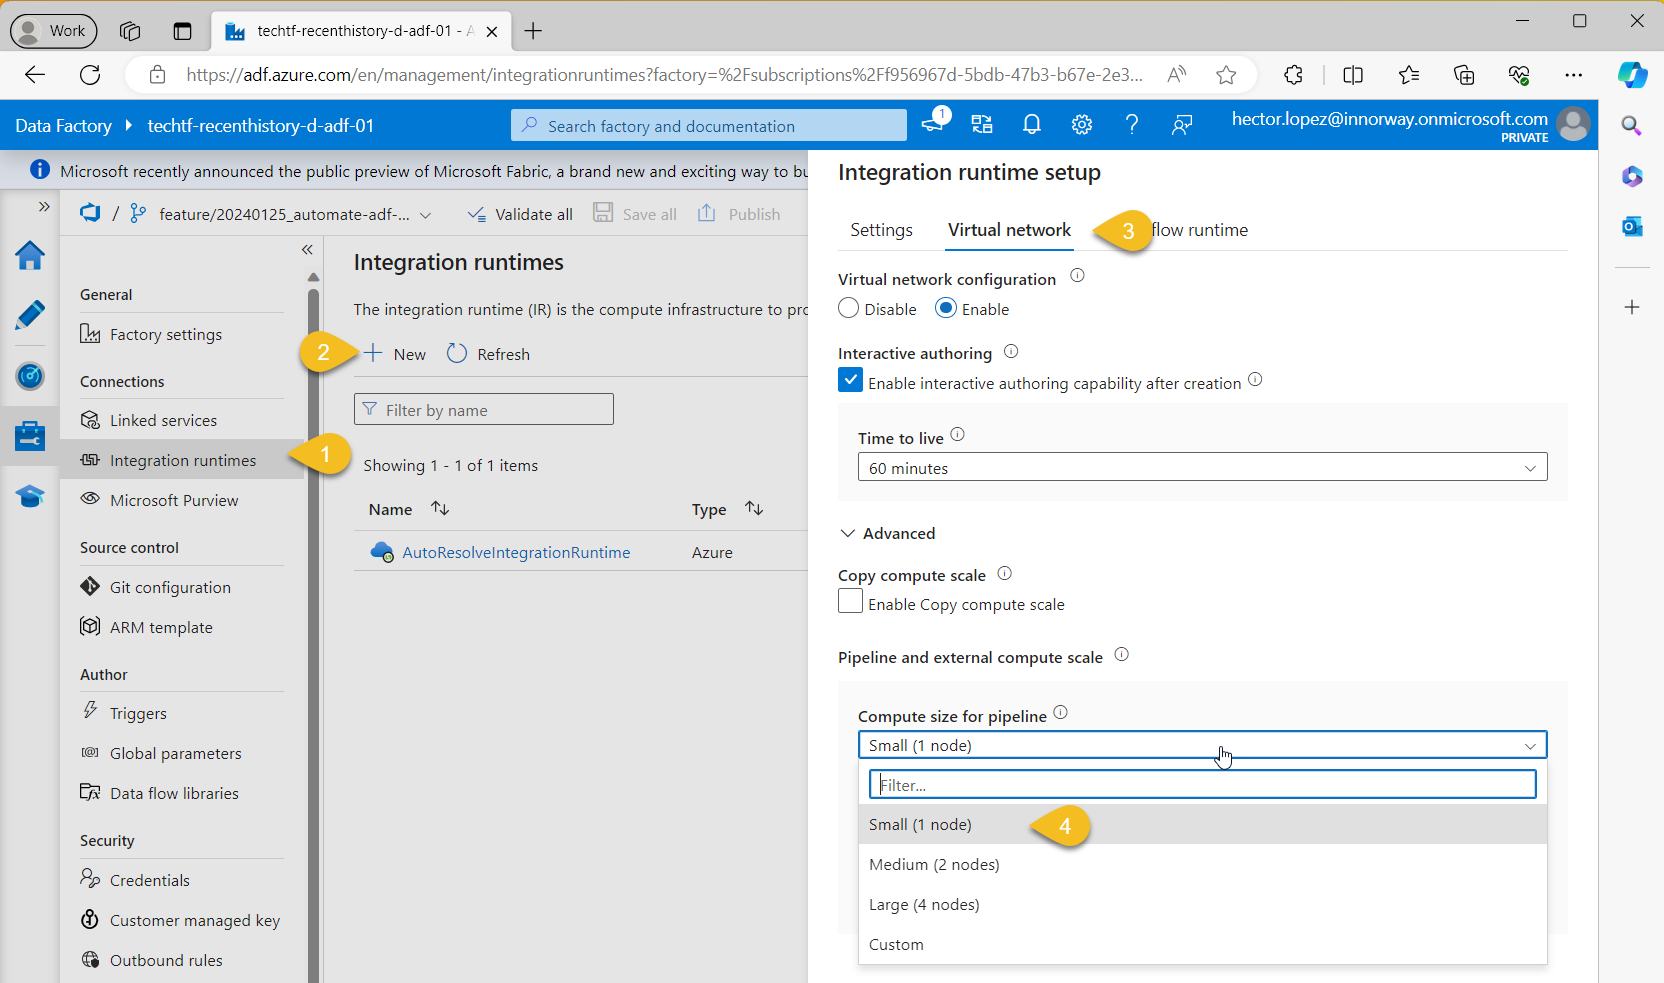Collapse the Manage menu pane with double chevron
Image resolution: width=1664 pixels, height=983 pixels.
(307, 249)
